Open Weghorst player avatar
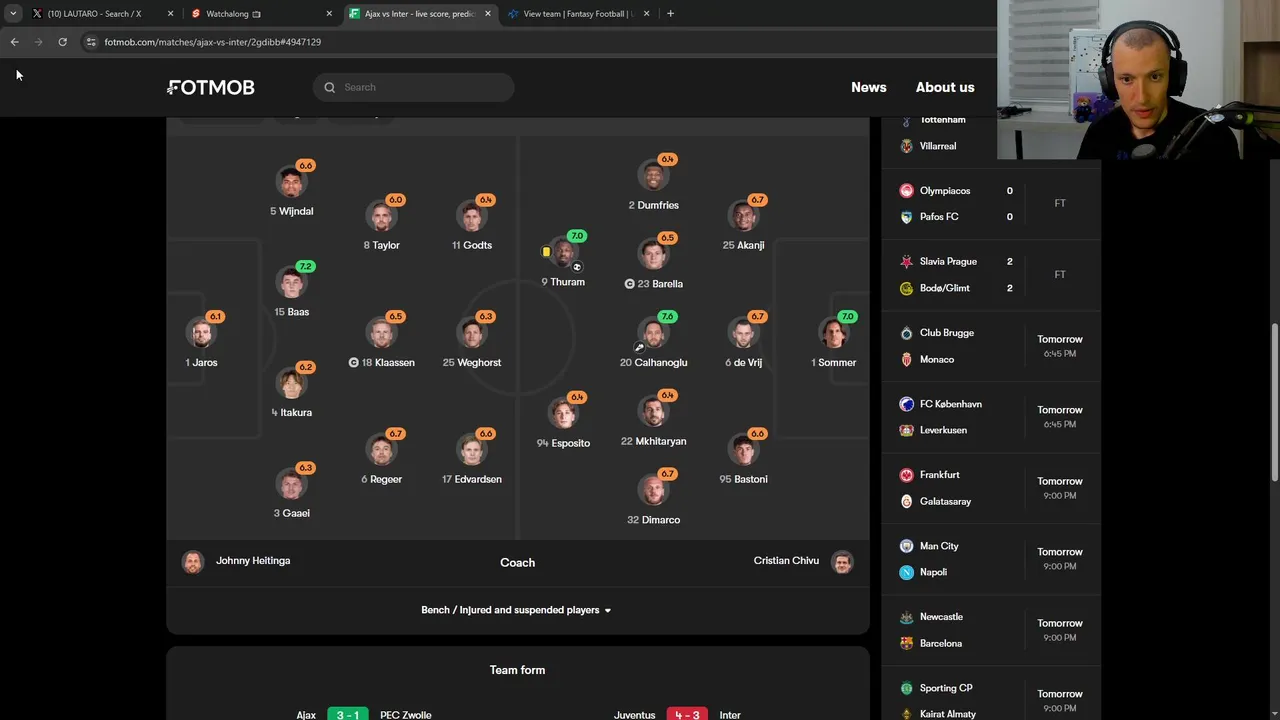Image resolution: width=1280 pixels, height=720 pixels. pyautogui.click(x=471, y=334)
